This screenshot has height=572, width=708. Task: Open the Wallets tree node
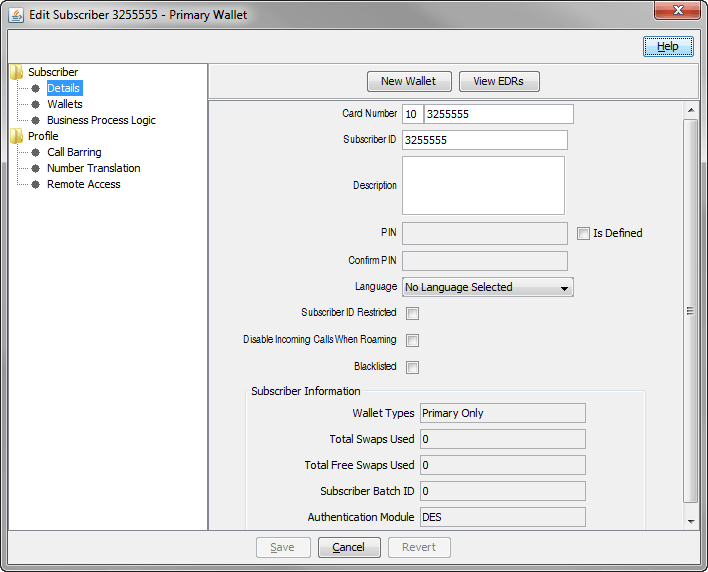pyautogui.click(x=65, y=104)
